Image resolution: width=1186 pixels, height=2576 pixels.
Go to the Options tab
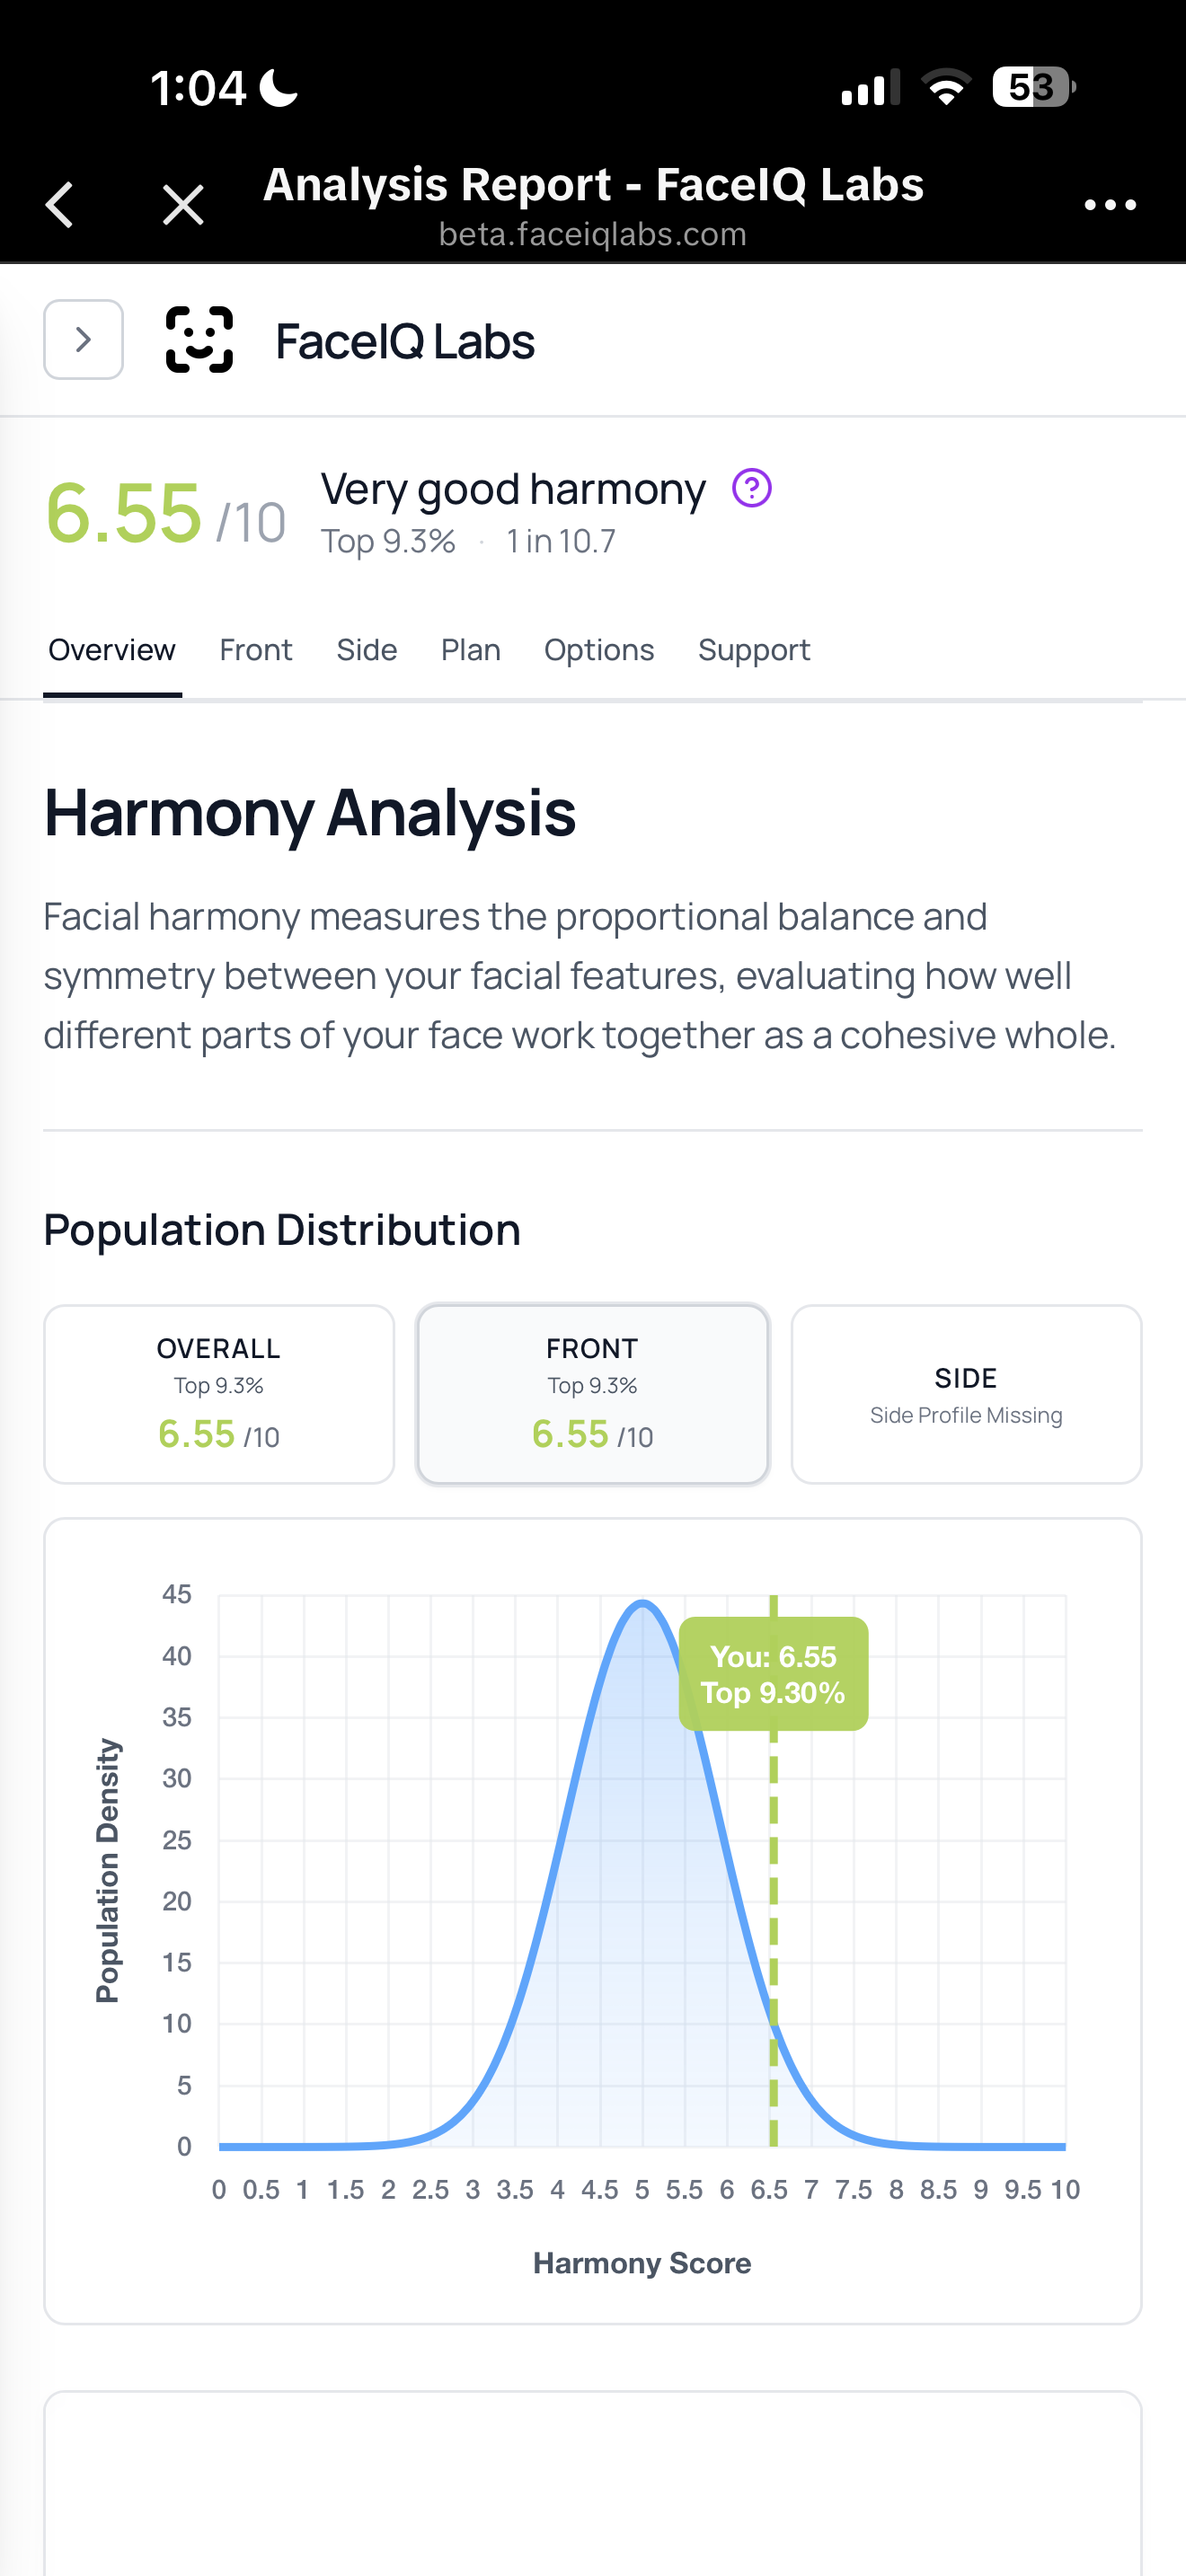click(599, 650)
